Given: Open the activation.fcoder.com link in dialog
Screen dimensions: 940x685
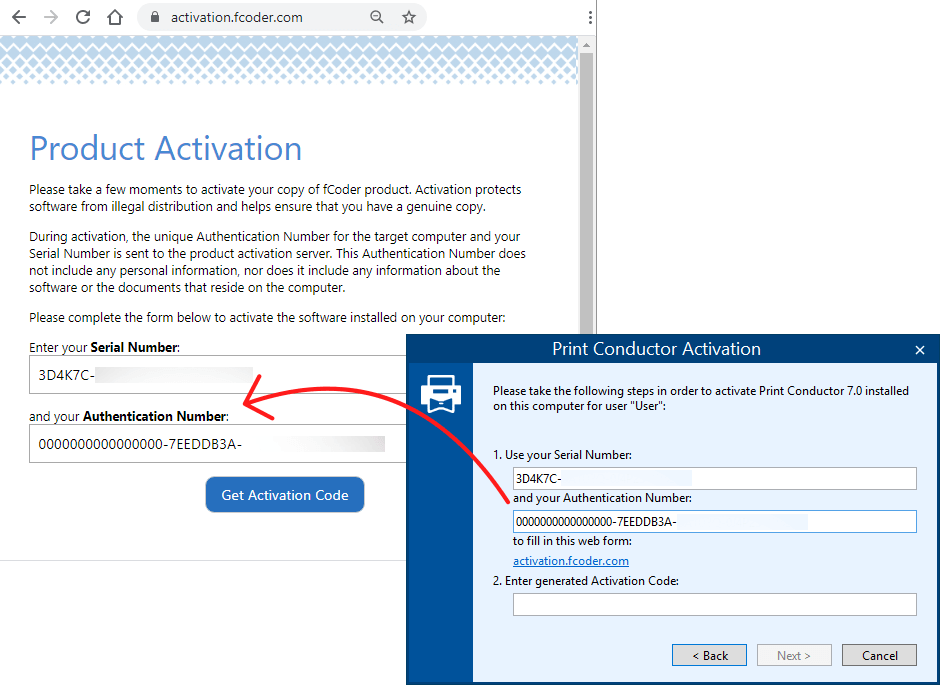Looking at the screenshot, I should [571, 561].
